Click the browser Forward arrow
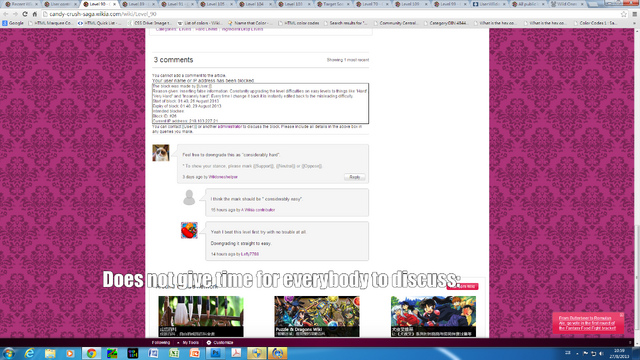This screenshot has height=360, width=640. point(15,14)
